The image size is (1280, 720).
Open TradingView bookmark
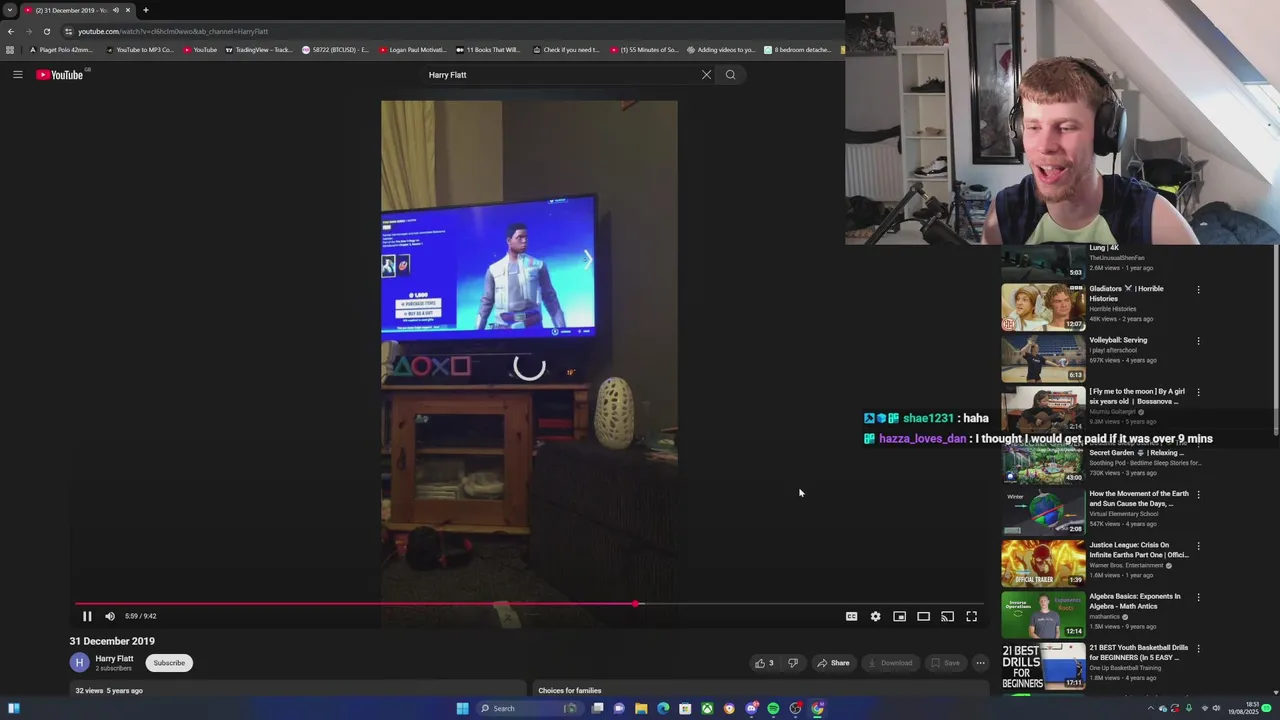(259, 50)
